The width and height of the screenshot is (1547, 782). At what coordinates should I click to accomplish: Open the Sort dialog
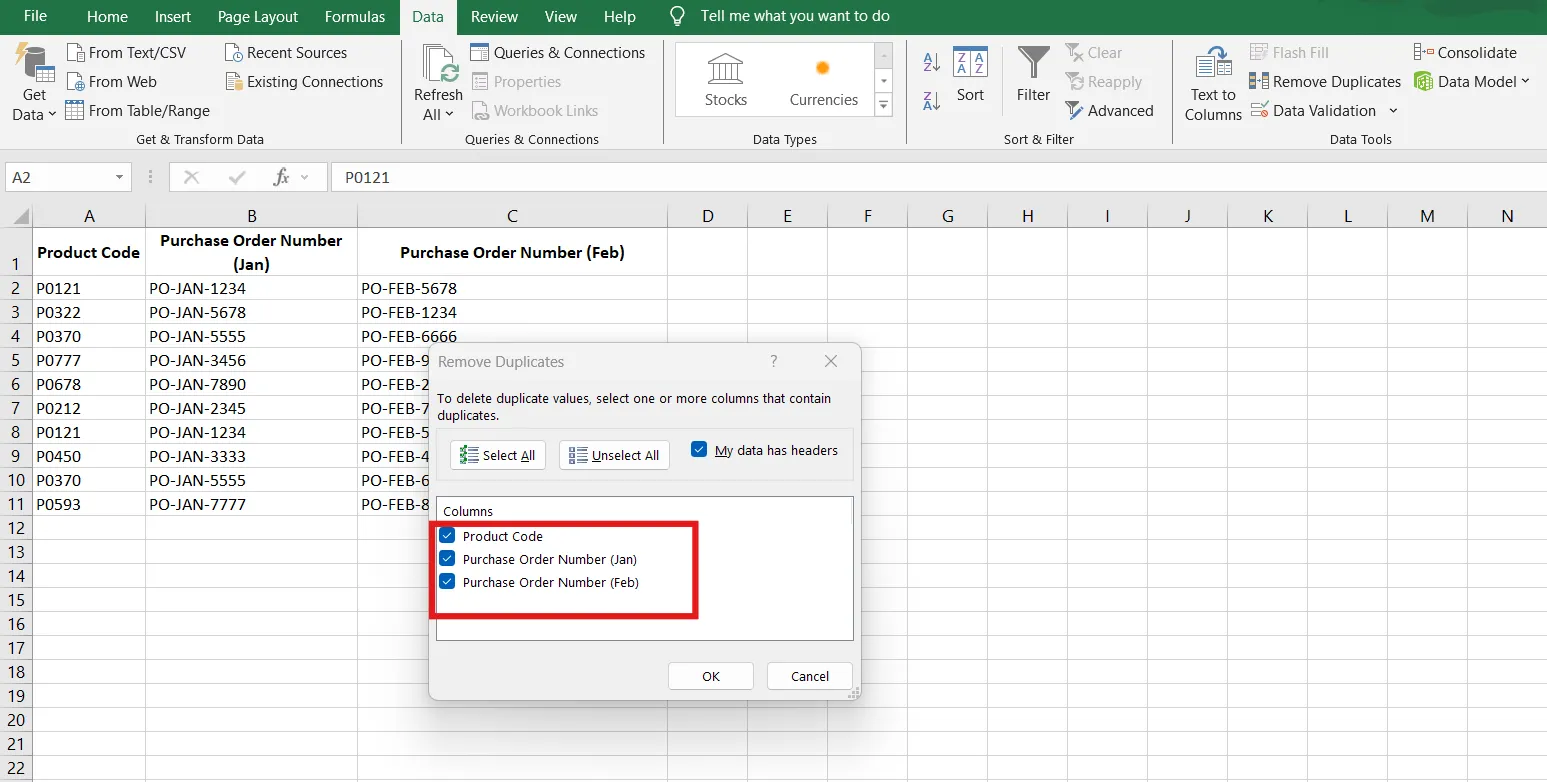pos(970,75)
